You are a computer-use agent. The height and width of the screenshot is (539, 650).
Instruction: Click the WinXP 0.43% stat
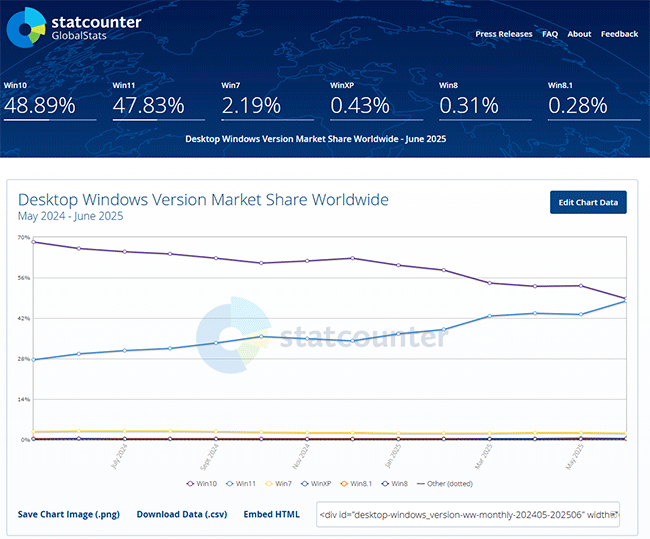(x=376, y=101)
